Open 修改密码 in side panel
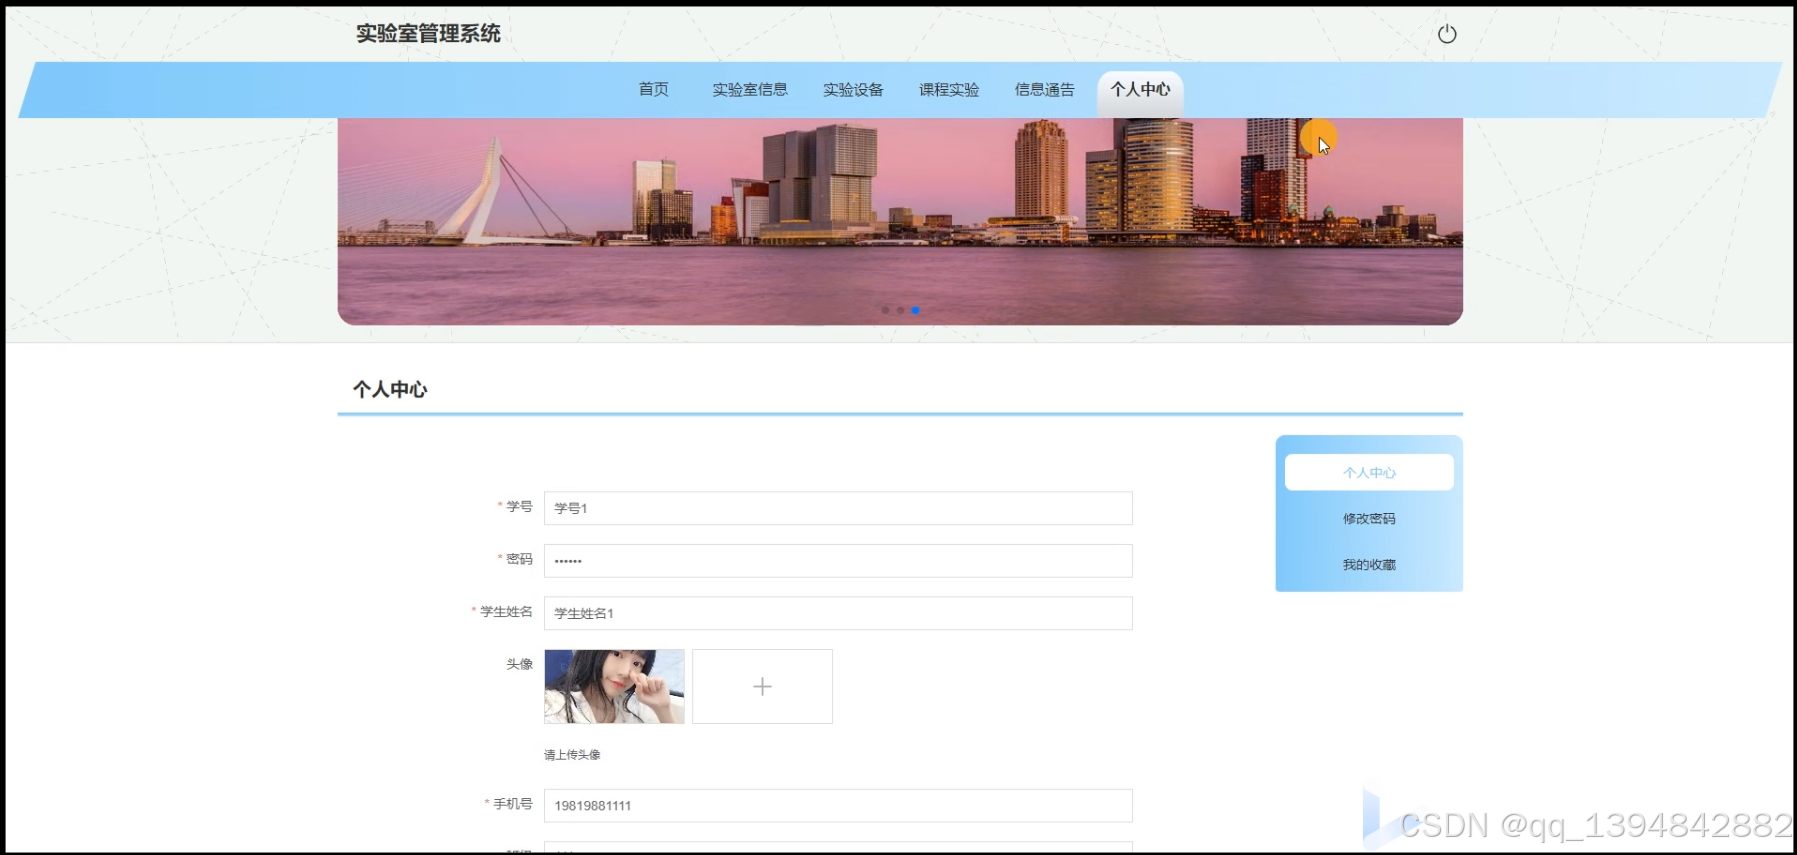1797x855 pixels. 1369,518
